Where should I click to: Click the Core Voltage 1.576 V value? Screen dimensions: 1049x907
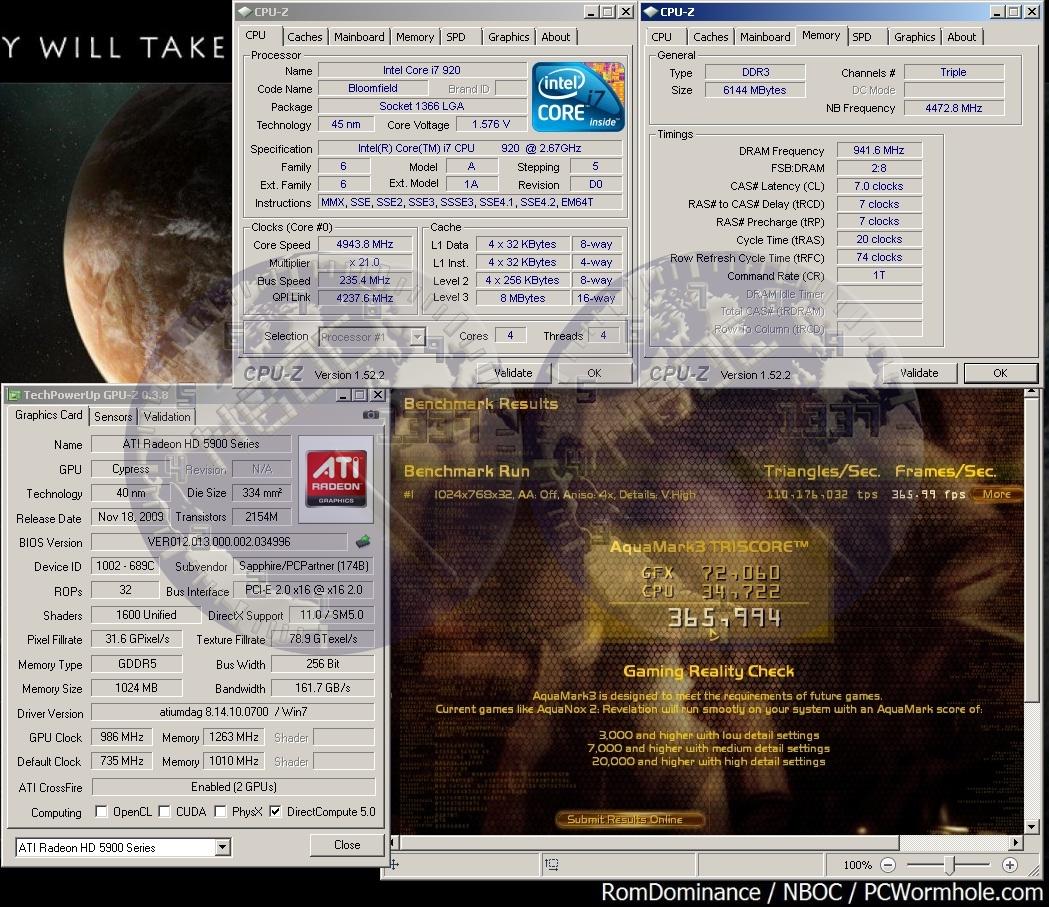[x=492, y=124]
